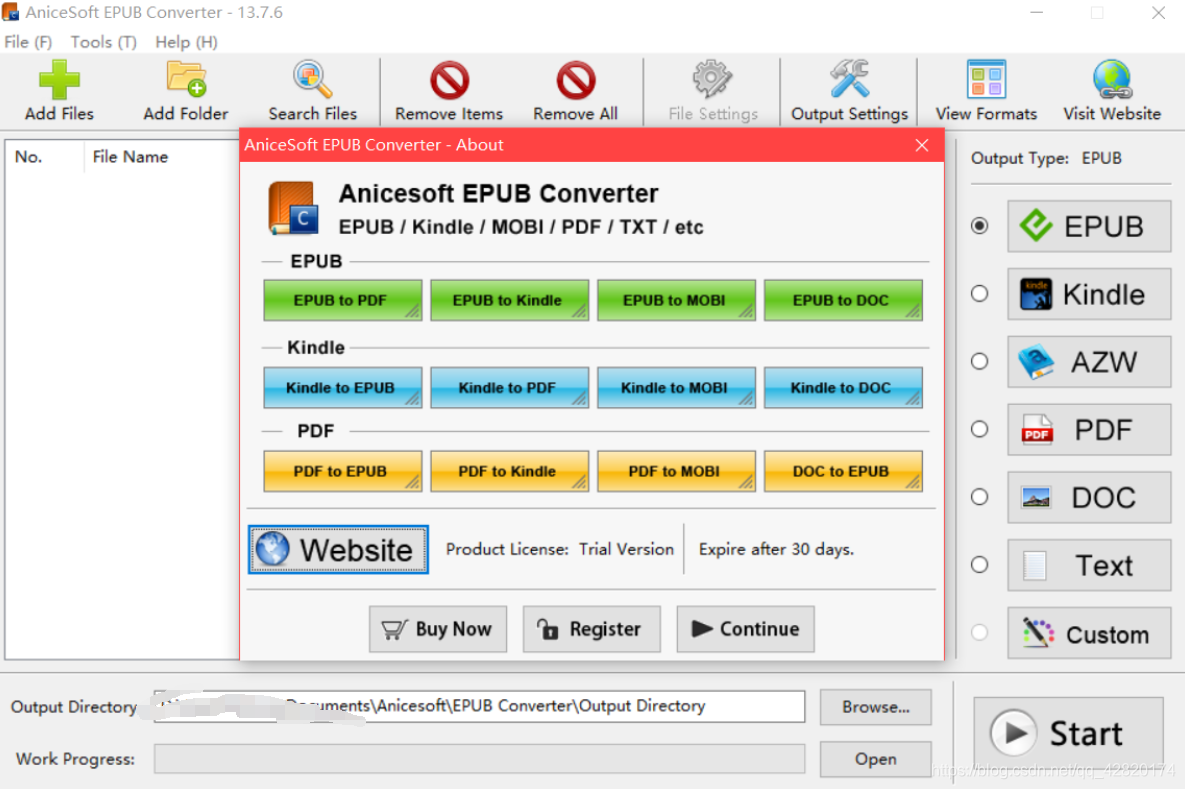Open View Formats in the toolbar

click(x=986, y=91)
